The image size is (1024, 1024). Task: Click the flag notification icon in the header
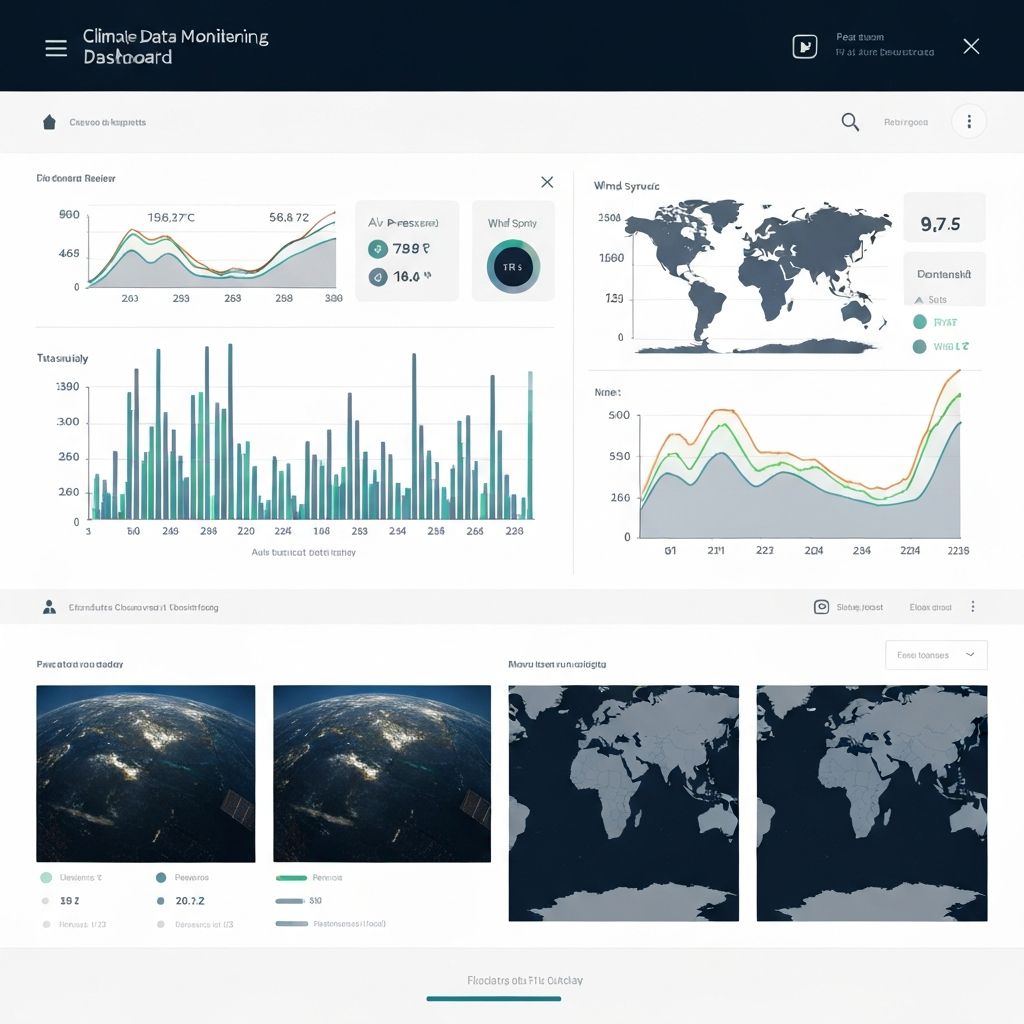click(x=804, y=45)
